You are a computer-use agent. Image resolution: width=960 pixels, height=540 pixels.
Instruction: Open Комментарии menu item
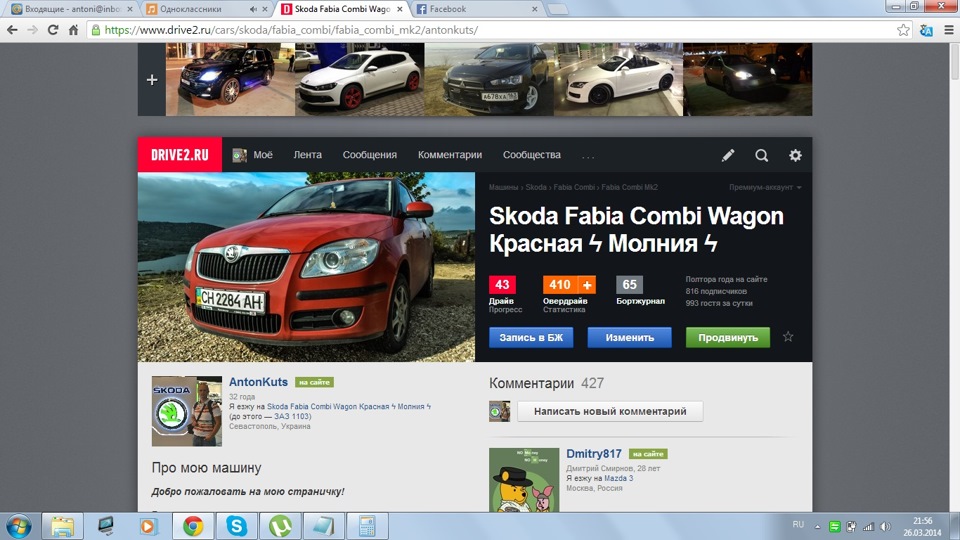[x=450, y=155]
